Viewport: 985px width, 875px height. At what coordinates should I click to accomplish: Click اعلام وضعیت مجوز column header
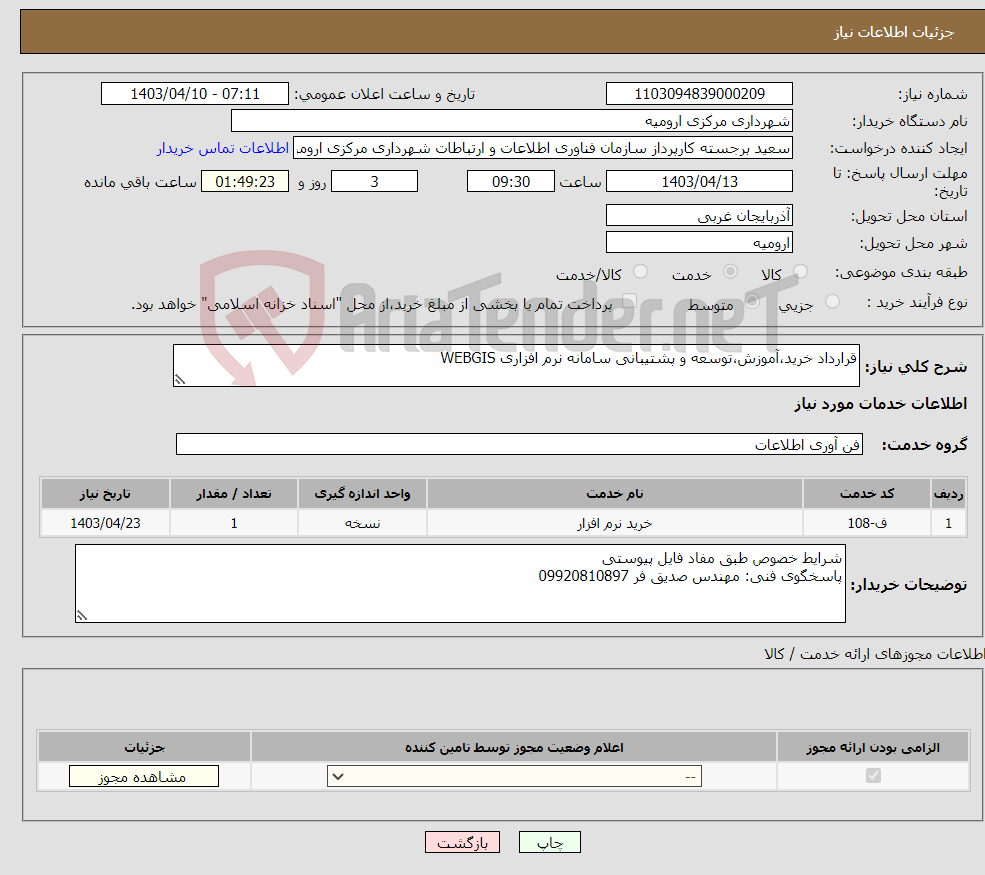pyautogui.click(x=514, y=747)
